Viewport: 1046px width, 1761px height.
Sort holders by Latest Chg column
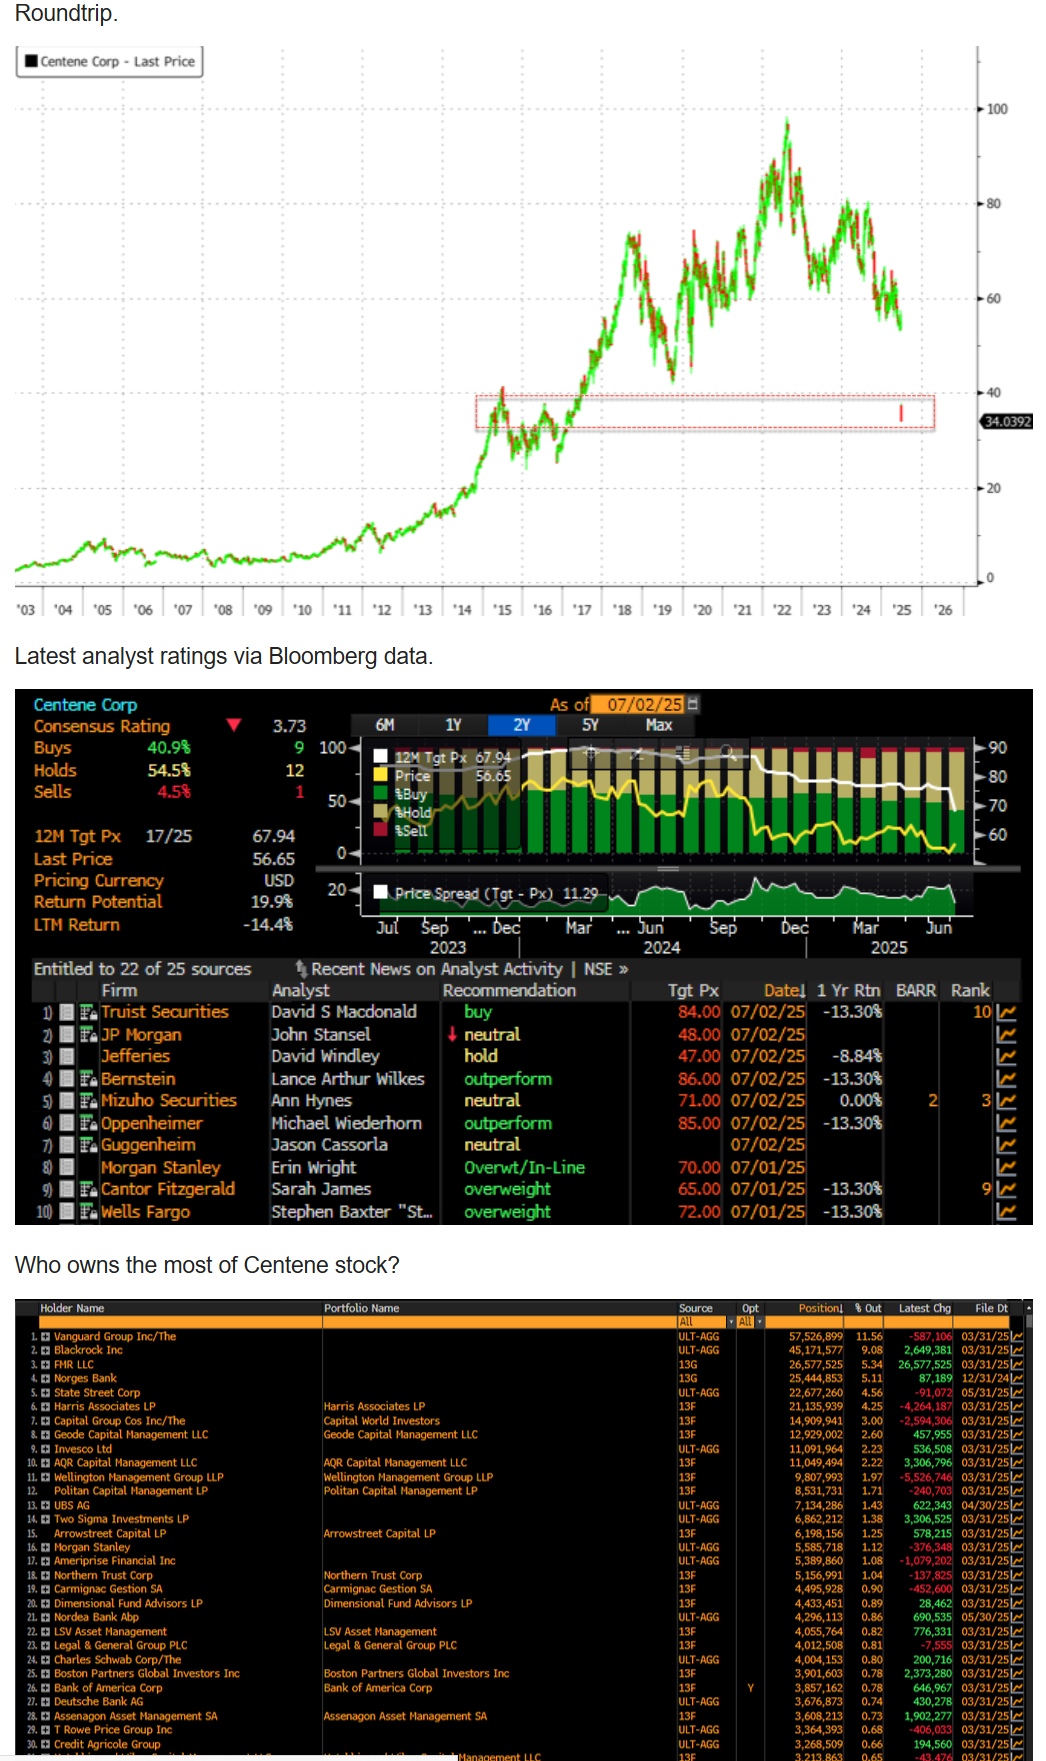925,1308
